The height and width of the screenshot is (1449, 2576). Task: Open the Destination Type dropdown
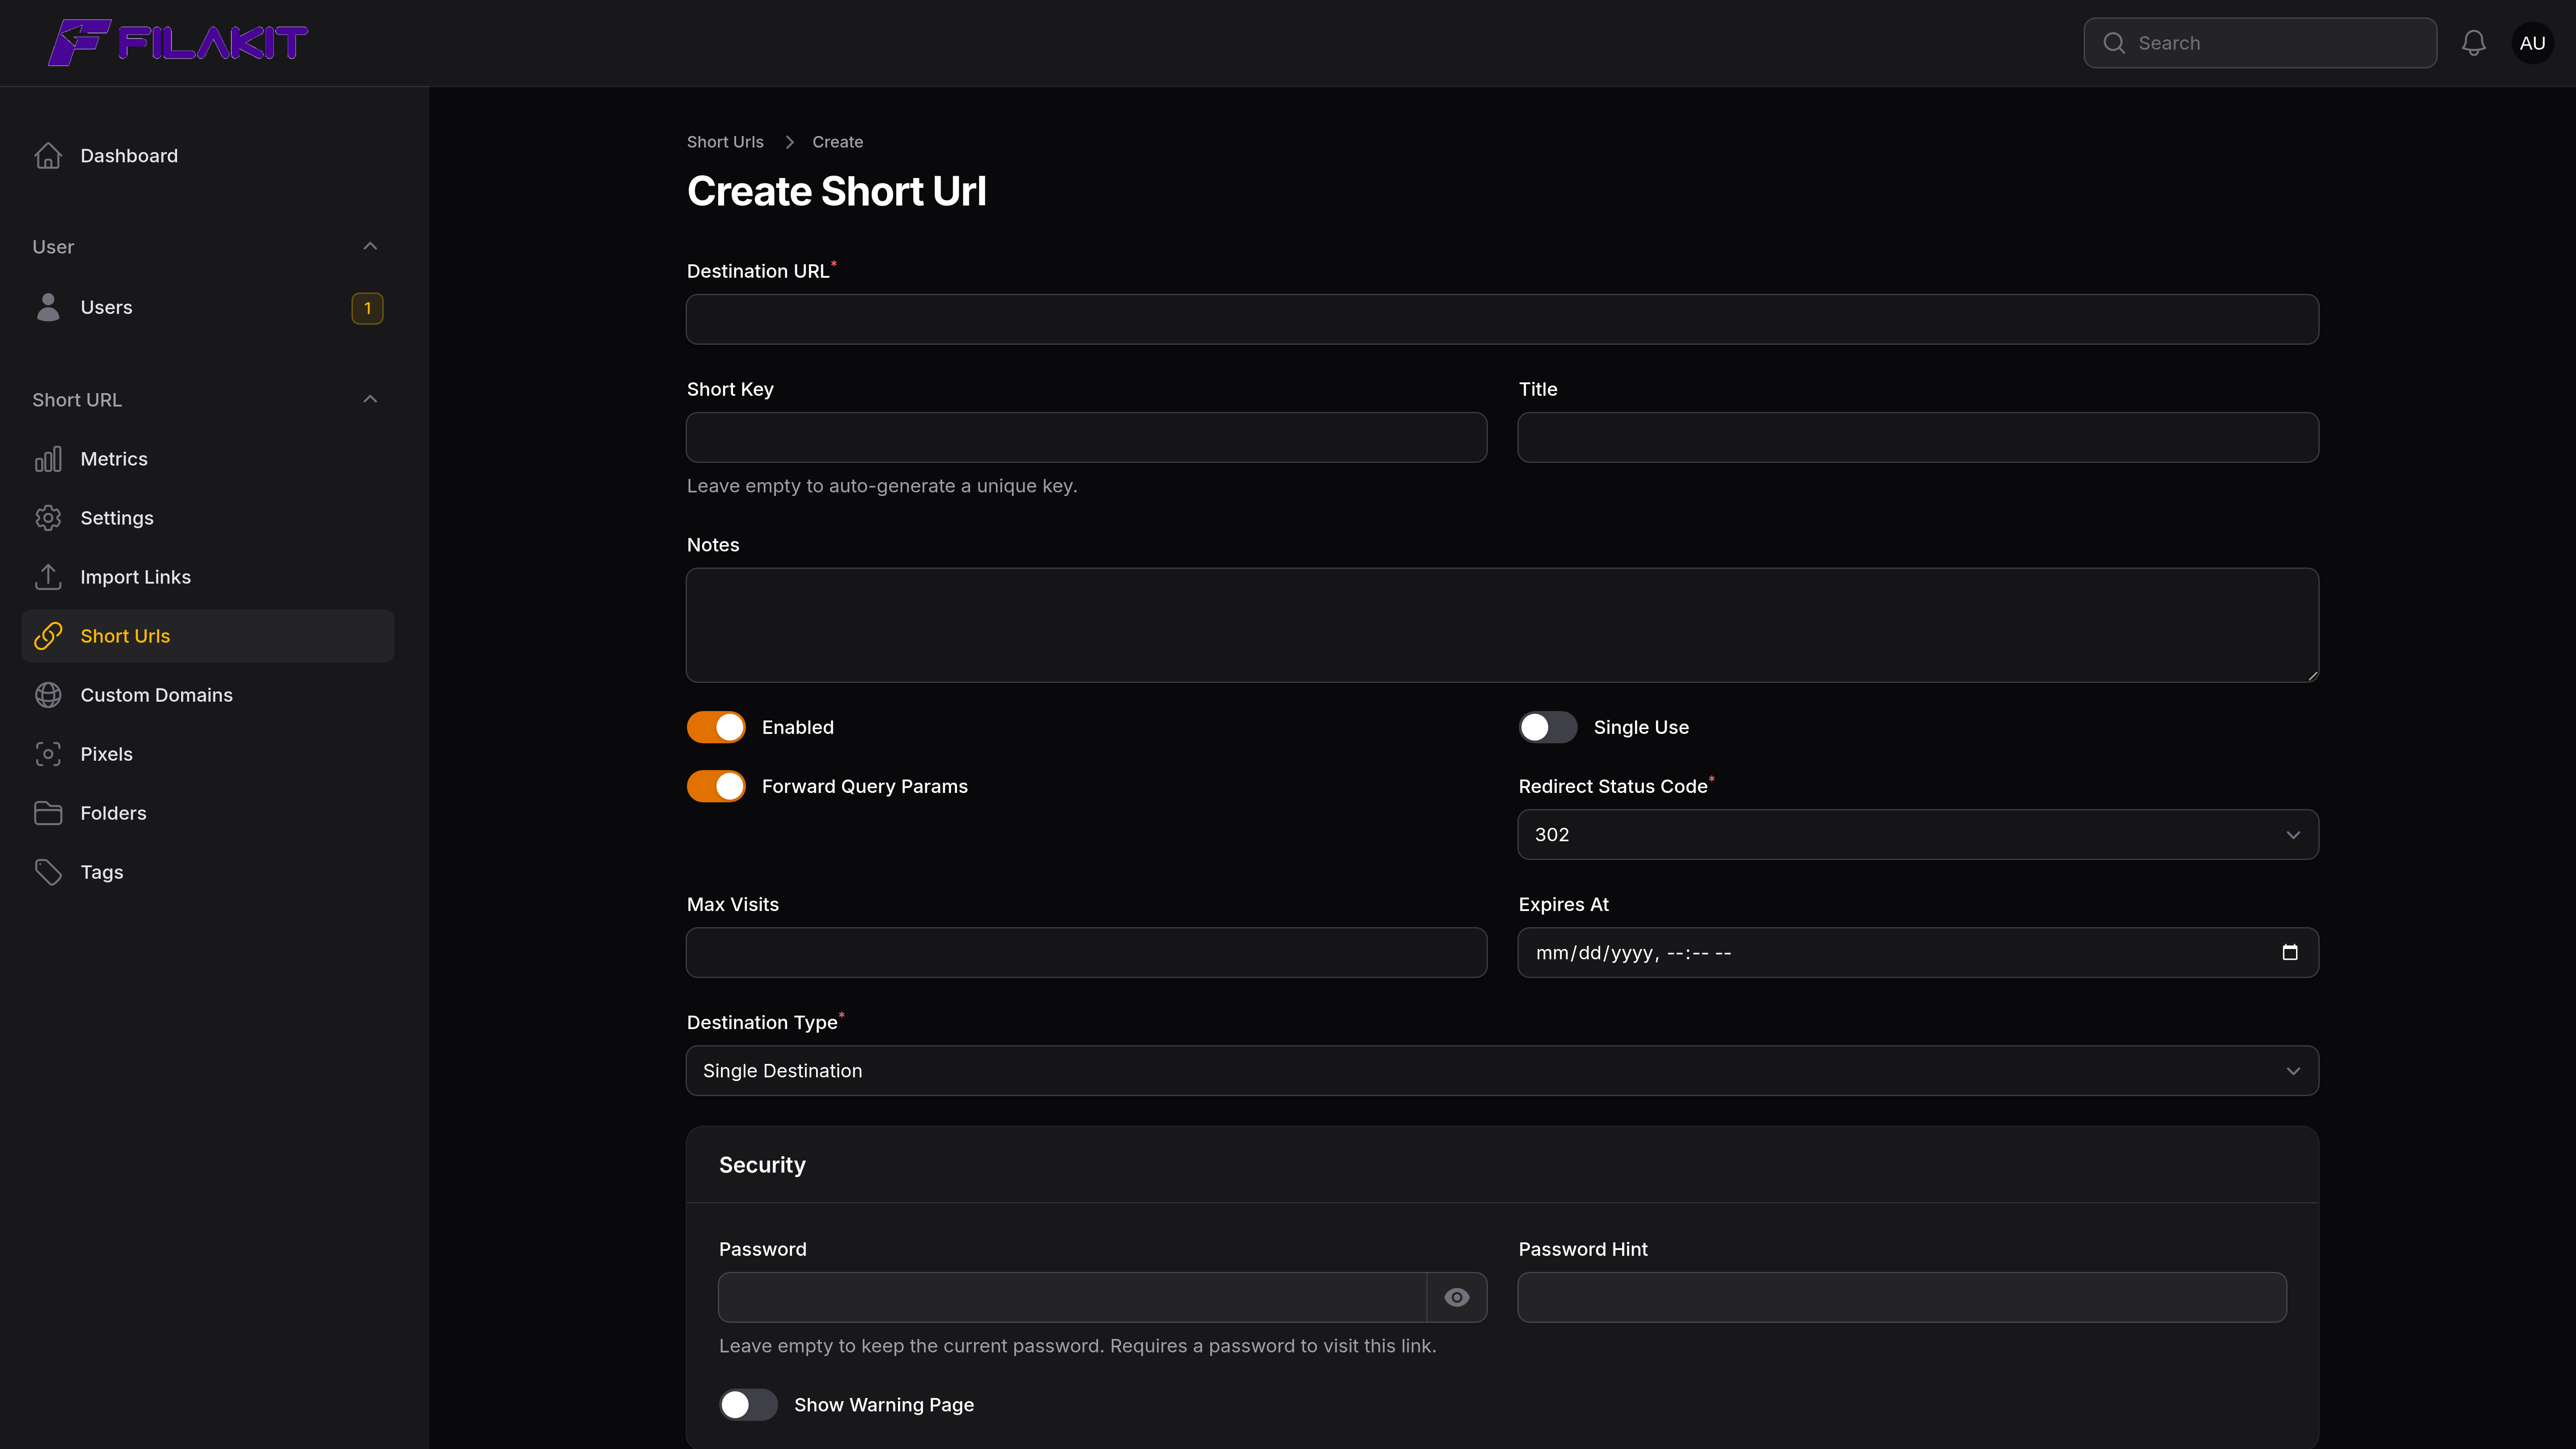coord(1502,1070)
